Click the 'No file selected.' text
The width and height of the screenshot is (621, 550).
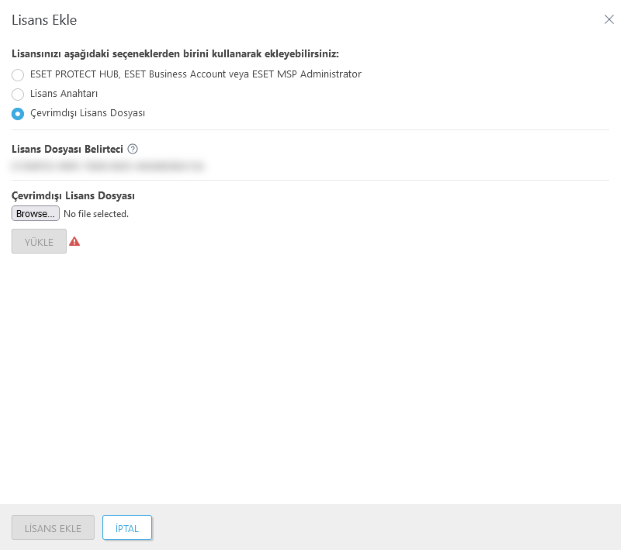[x=96, y=214]
